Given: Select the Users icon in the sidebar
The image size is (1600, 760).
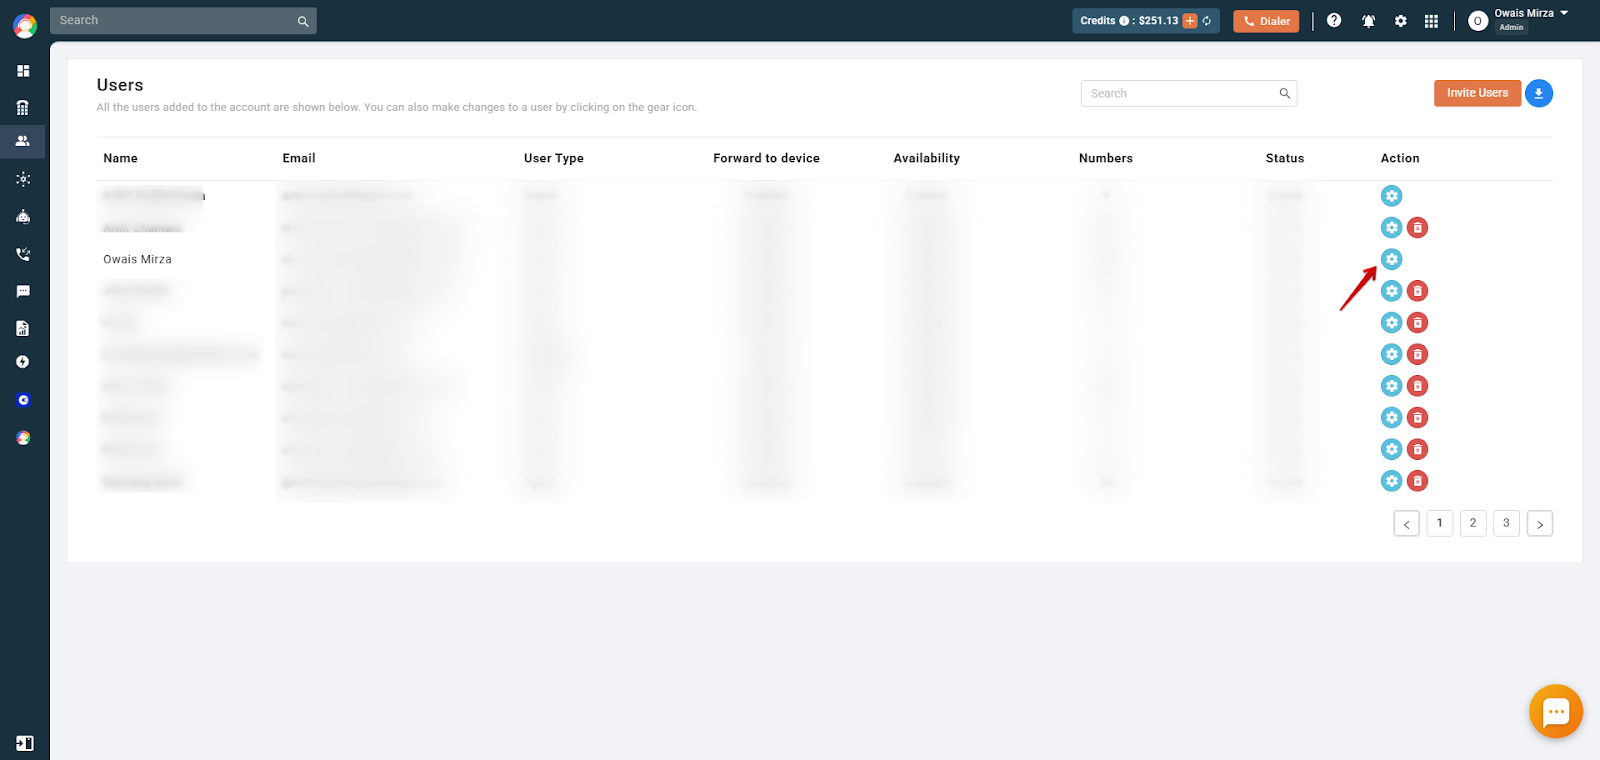Looking at the screenshot, I should [x=23, y=141].
